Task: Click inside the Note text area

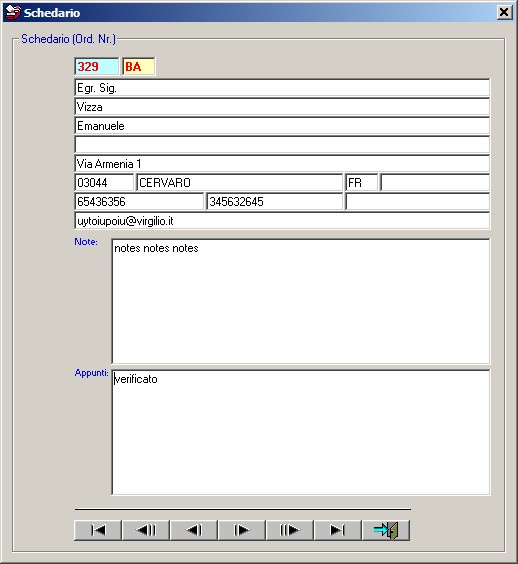Action: click(x=301, y=301)
